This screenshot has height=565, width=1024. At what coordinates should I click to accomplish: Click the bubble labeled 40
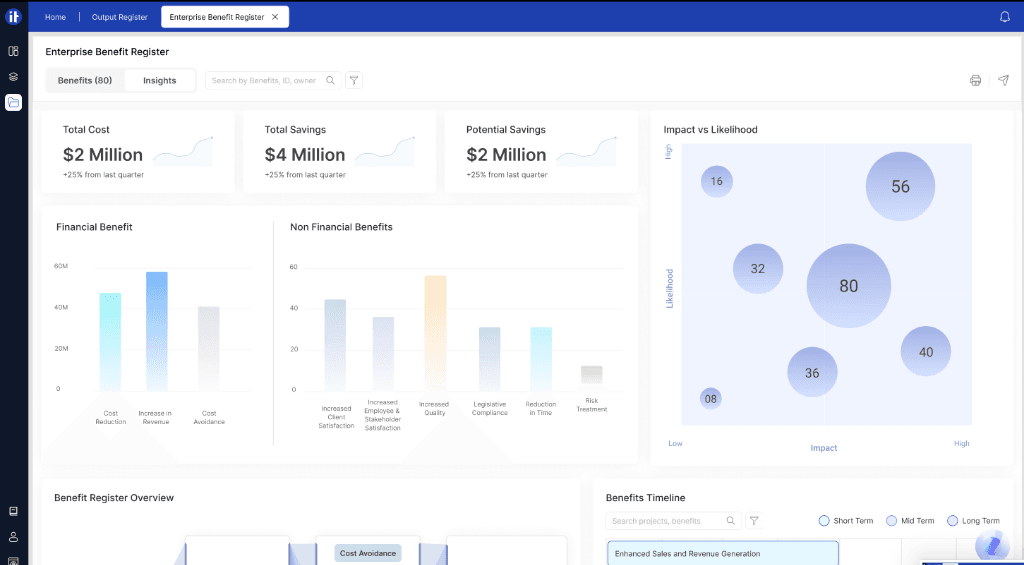[x=926, y=351]
